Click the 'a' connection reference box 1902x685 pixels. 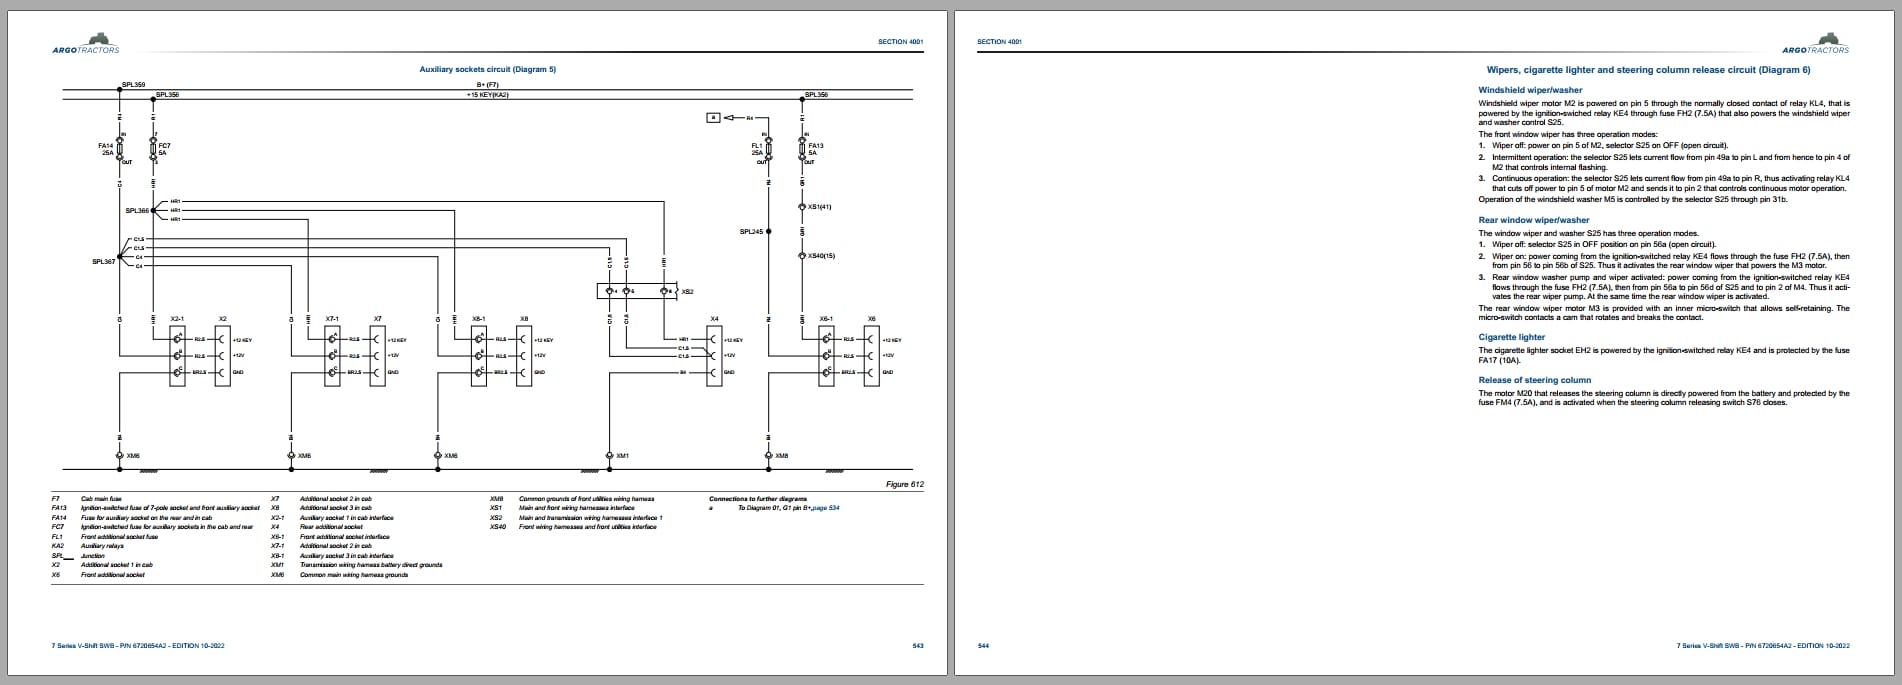pos(713,118)
